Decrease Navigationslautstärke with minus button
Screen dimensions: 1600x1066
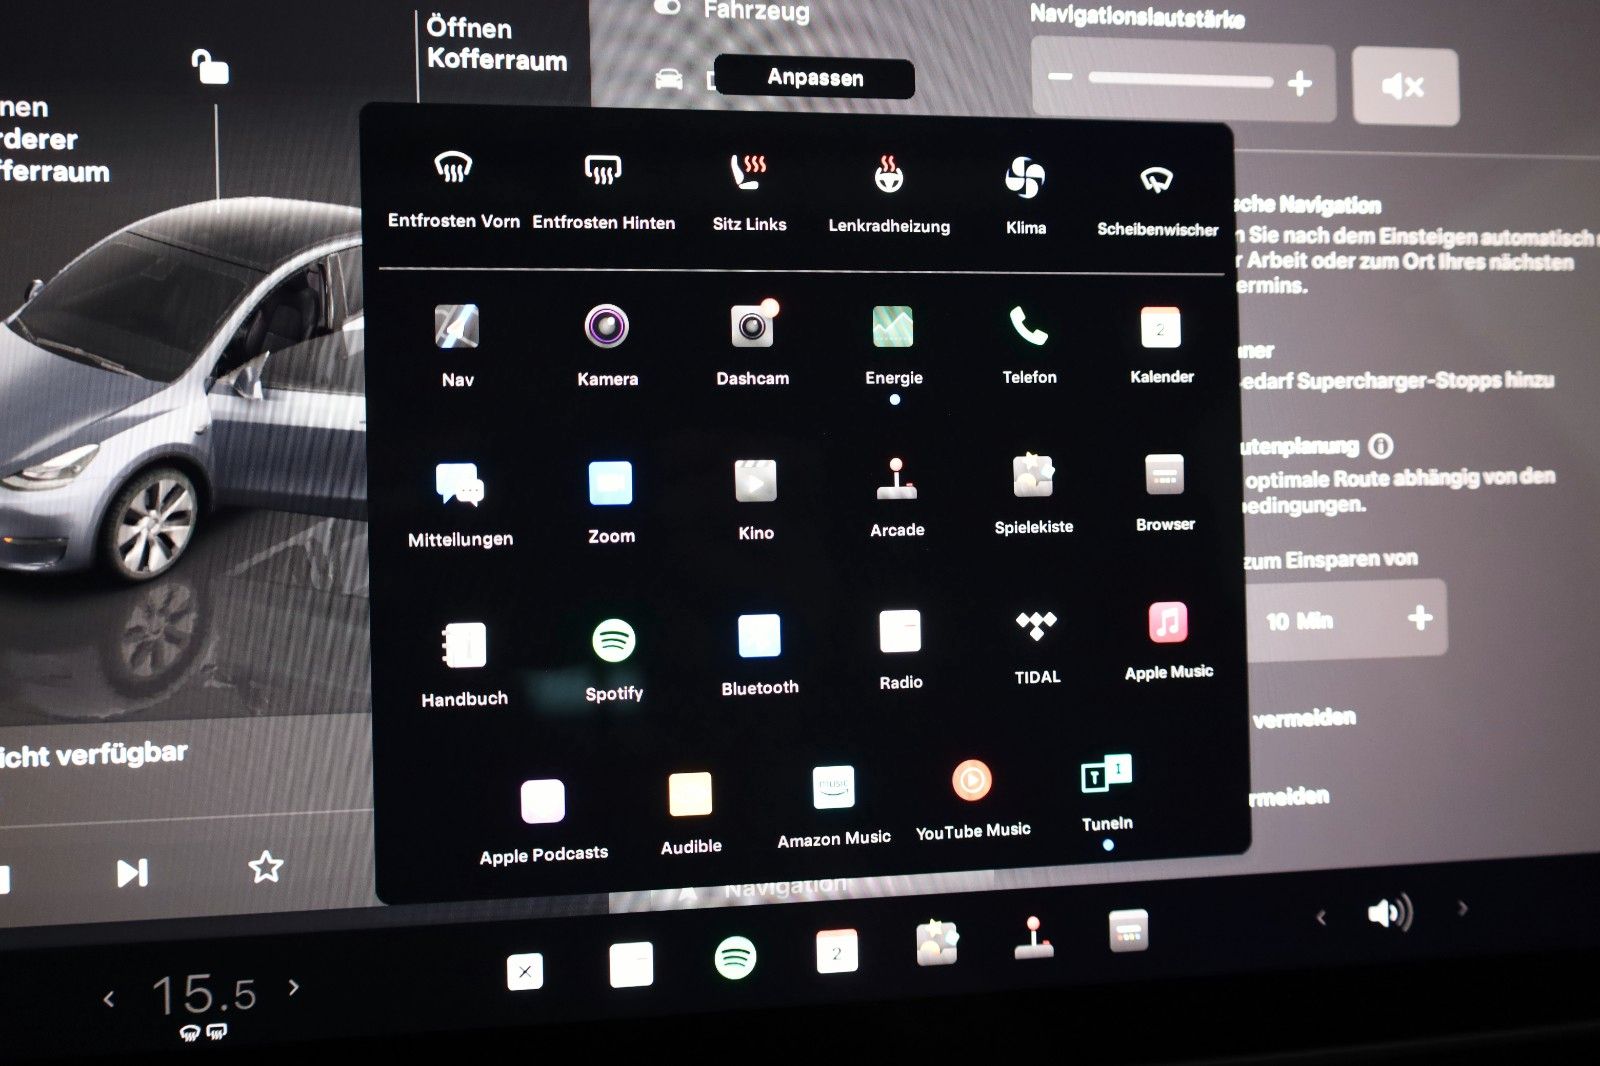coord(1061,77)
